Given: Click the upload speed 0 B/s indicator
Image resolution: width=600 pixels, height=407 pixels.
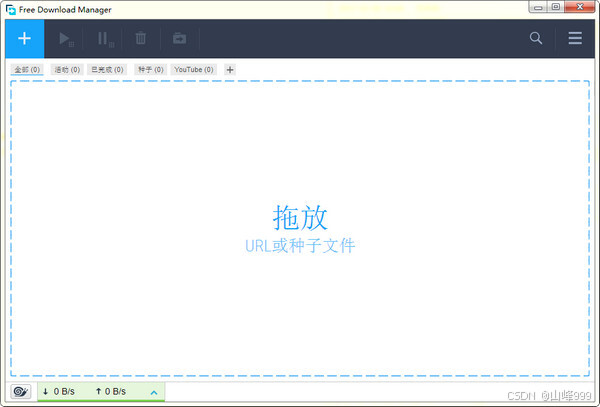Looking at the screenshot, I should [x=111, y=391].
